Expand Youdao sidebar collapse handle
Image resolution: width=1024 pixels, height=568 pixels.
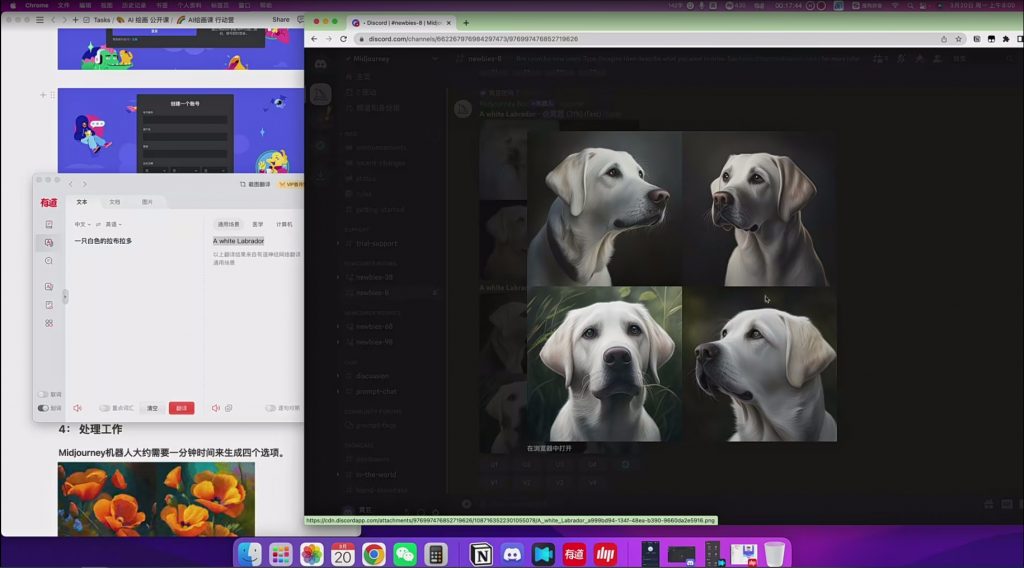(65, 297)
